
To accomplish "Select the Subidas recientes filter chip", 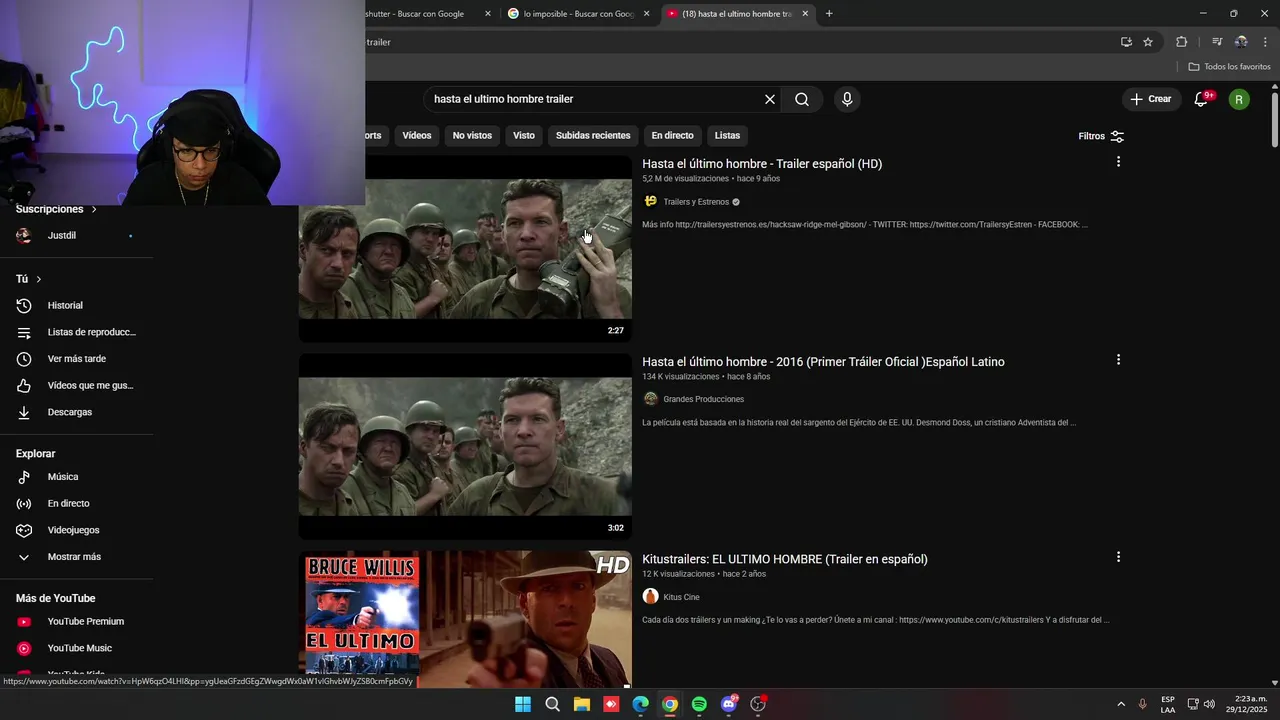I will (593, 135).
